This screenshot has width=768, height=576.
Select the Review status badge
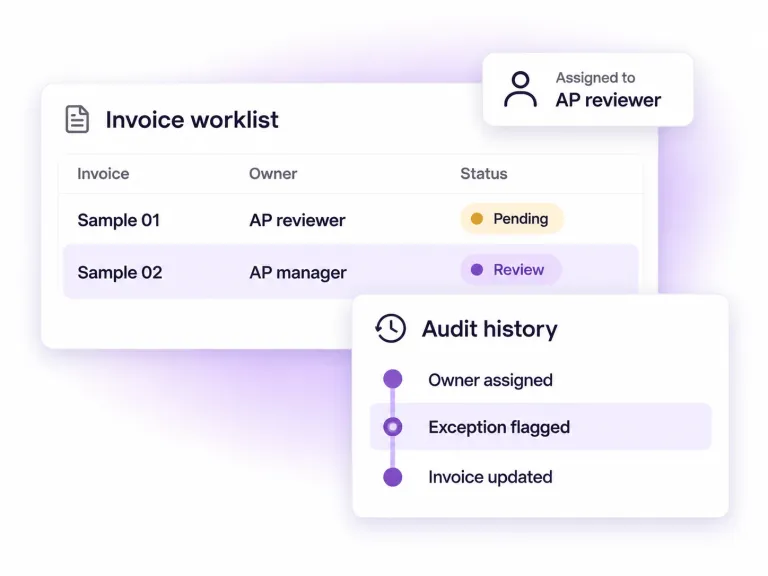[510, 269]
